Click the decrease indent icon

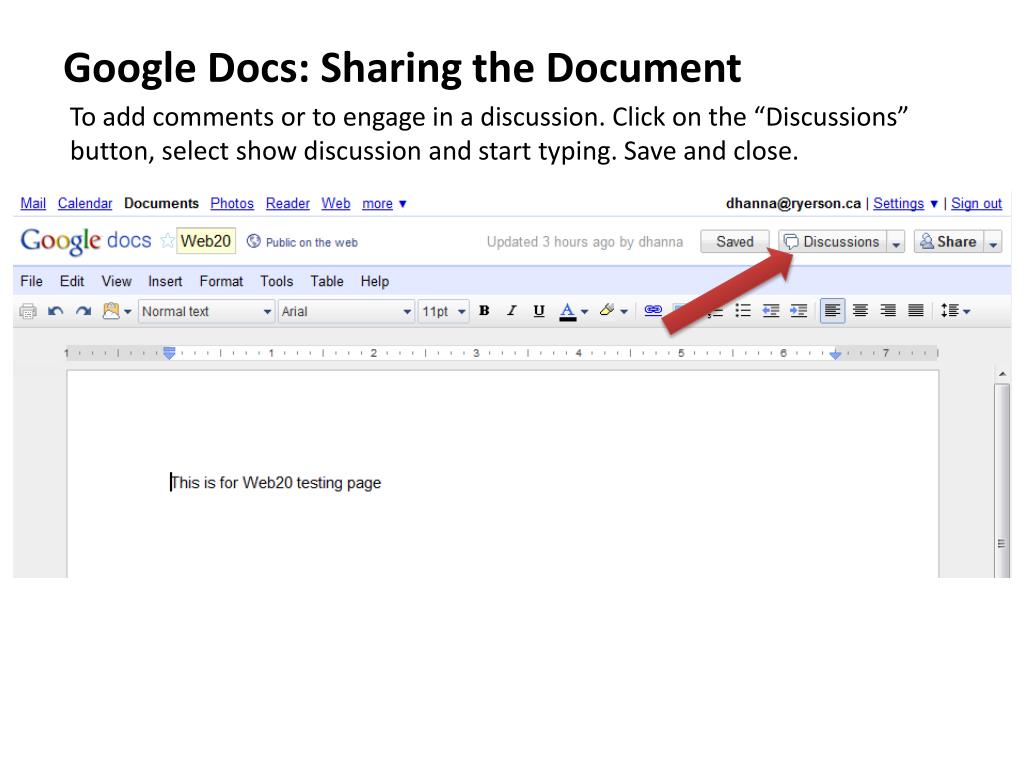click(x=771, y=311)
